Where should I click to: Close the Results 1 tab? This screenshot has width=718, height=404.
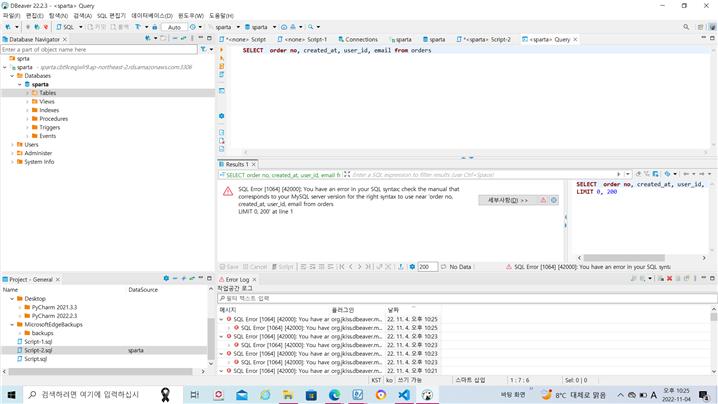pyautogui.click(x=254, y=164)
